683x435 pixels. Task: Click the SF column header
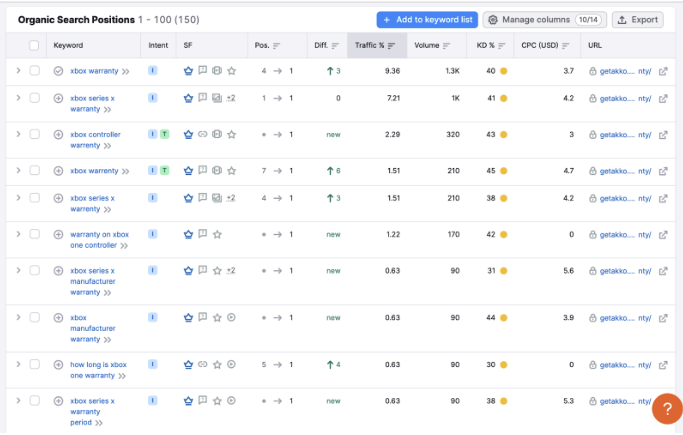(188, 45)
